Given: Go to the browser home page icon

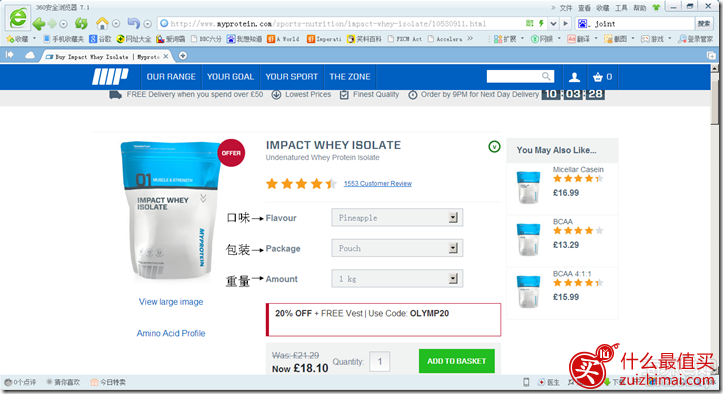Looking at the screenshot, I should click(102, 23).
